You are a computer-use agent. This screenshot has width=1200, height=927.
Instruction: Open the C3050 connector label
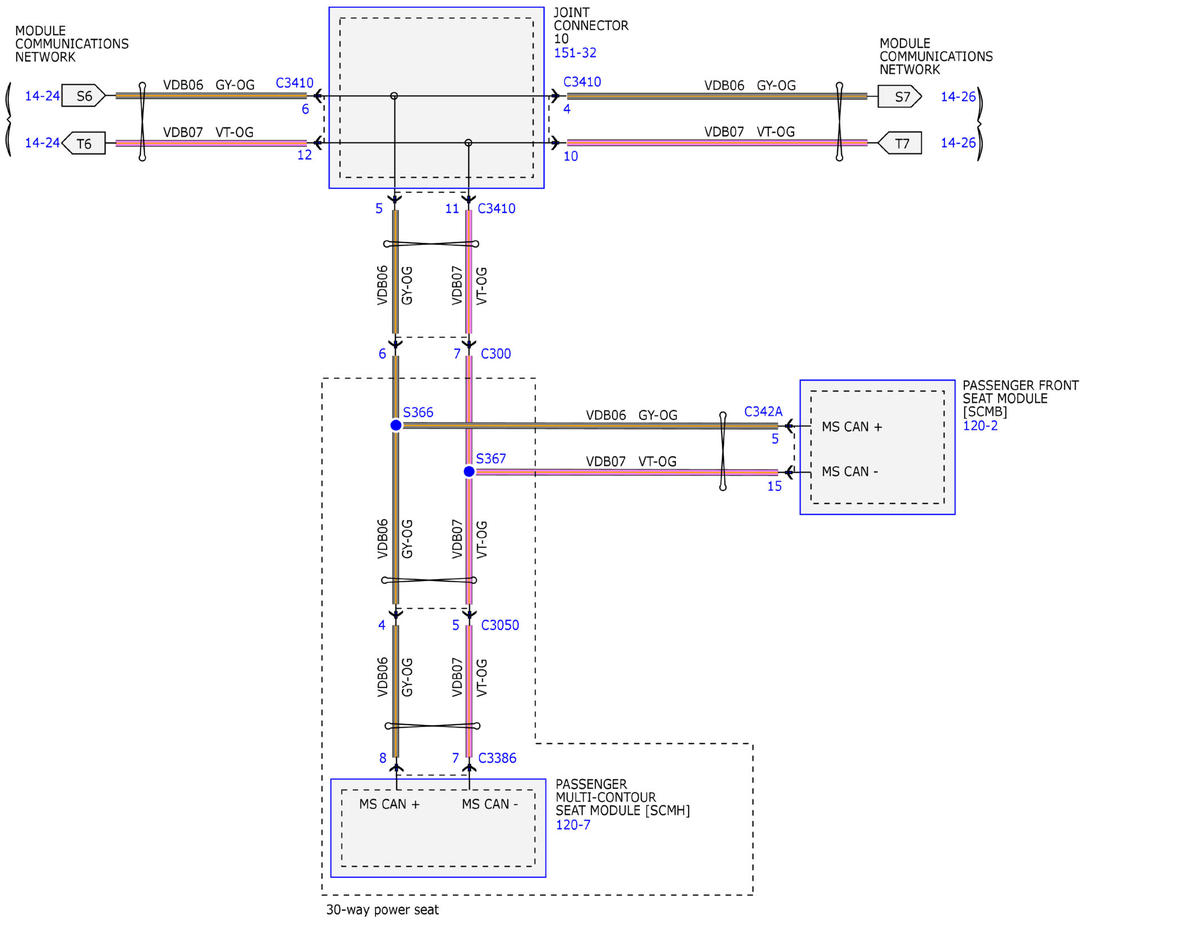coord(500,626)
